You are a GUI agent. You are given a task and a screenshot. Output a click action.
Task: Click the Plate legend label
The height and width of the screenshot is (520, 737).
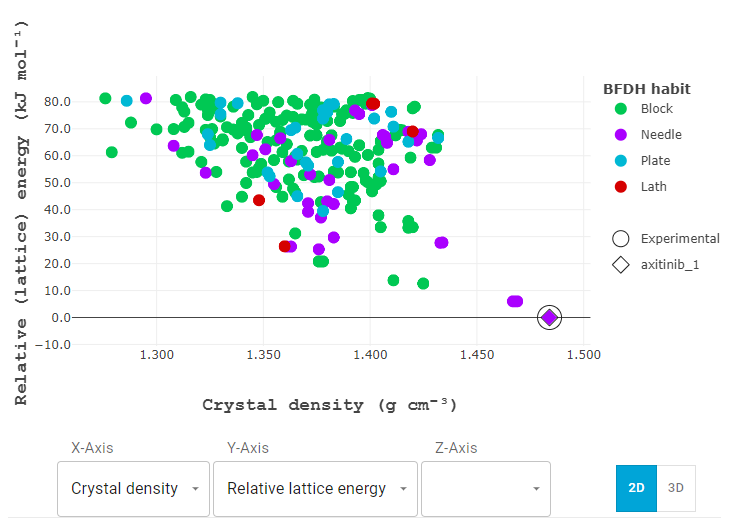[655, 161]
